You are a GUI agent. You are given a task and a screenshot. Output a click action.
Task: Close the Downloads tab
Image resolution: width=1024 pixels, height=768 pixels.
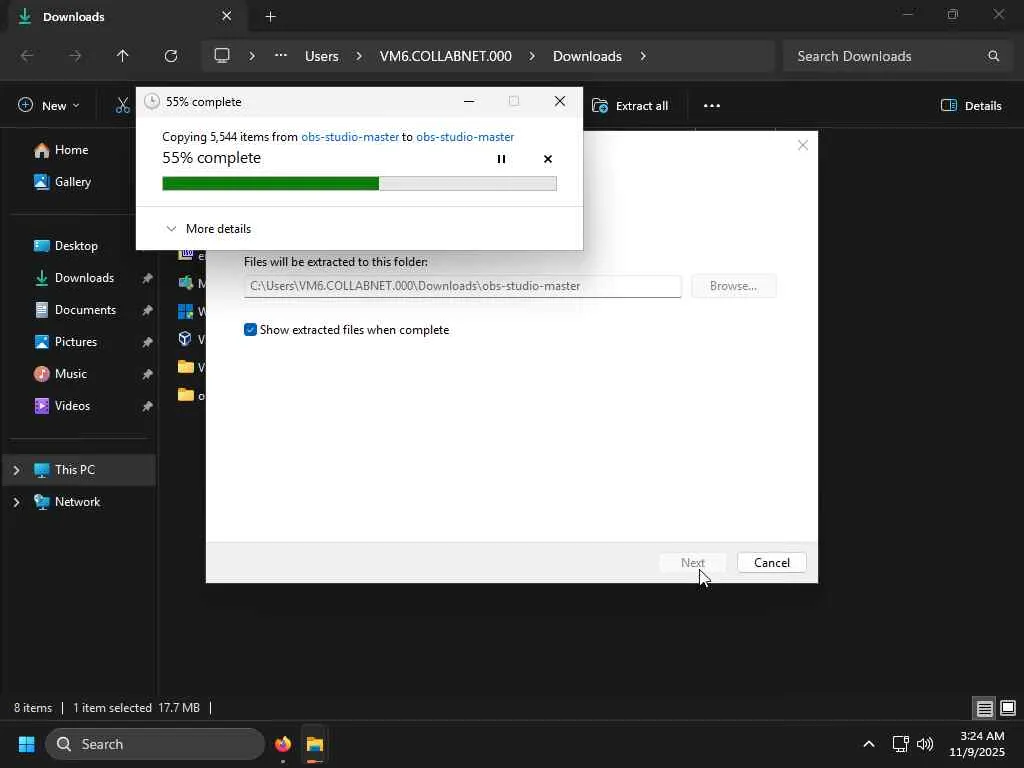[x=227, y=16]
